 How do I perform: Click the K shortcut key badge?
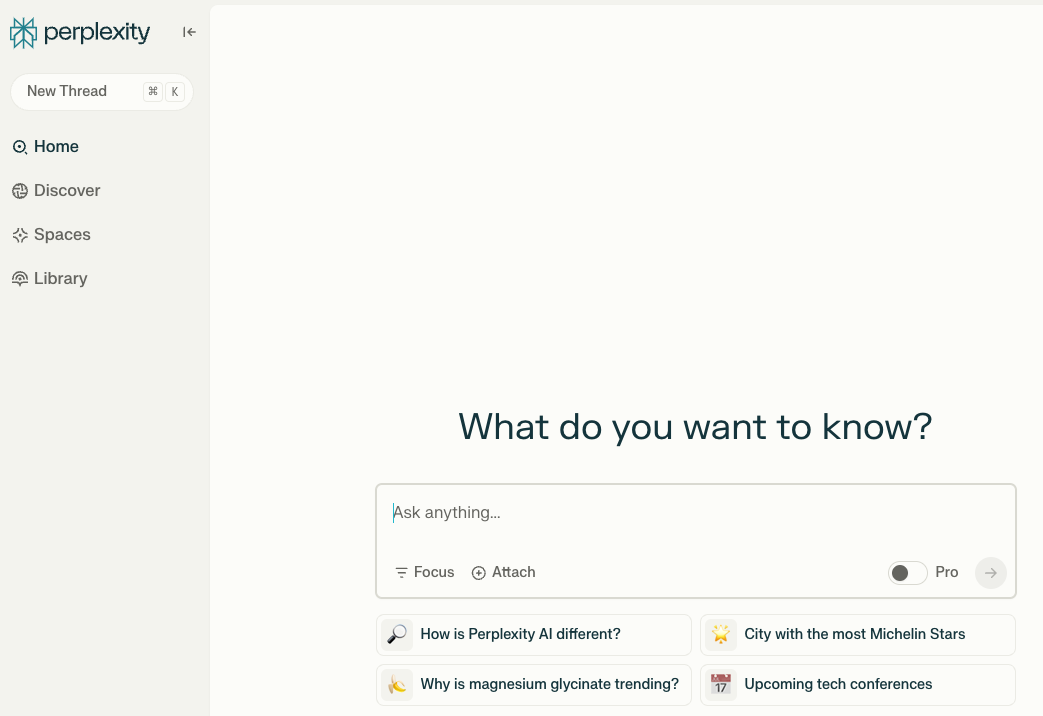(175, 92)
